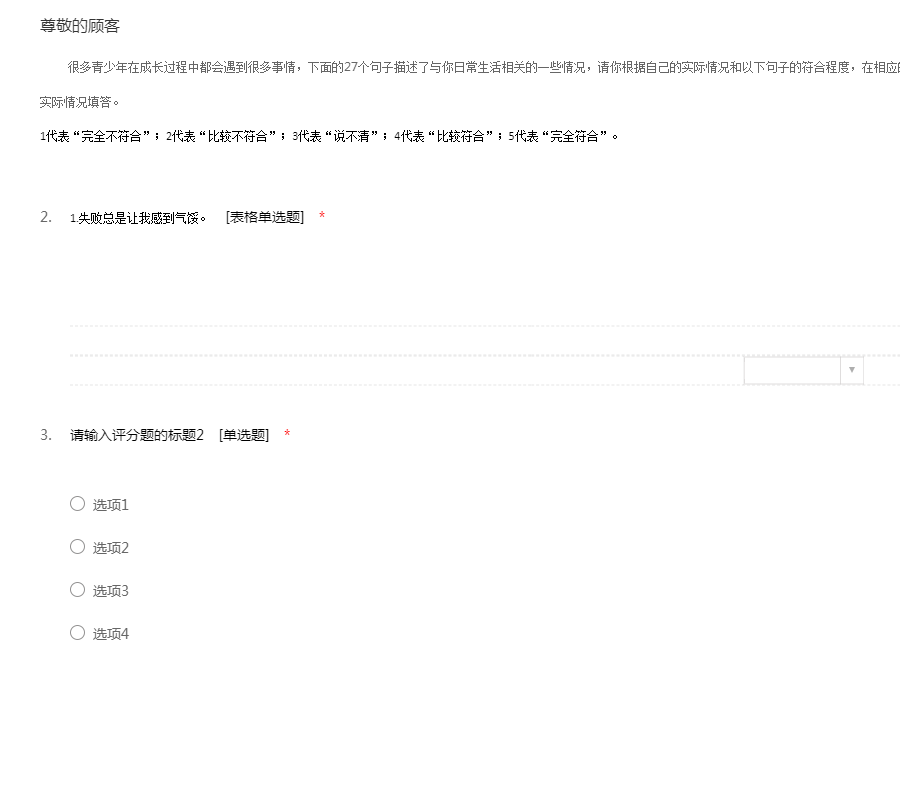This screenshot has height=800, width=900.
Task: Click the 选项4 label text
Action: 111,634
